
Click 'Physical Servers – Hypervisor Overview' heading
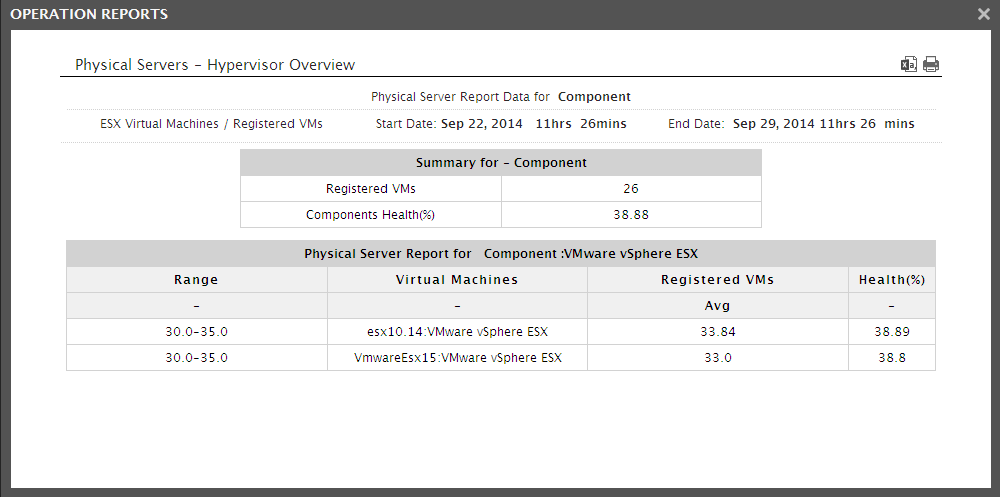[x=215, y=64]
